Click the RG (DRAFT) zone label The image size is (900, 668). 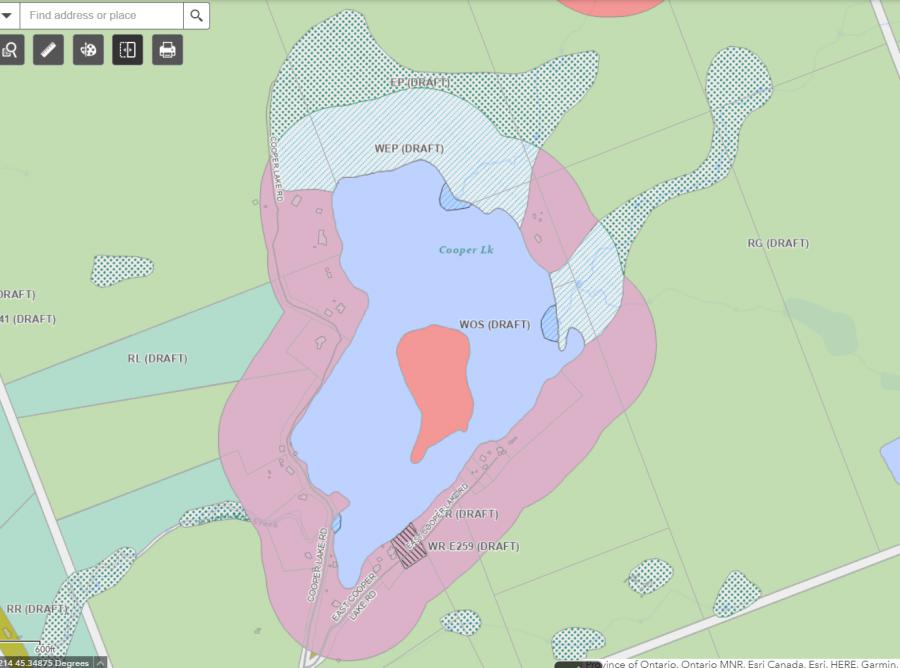point(778,243)
